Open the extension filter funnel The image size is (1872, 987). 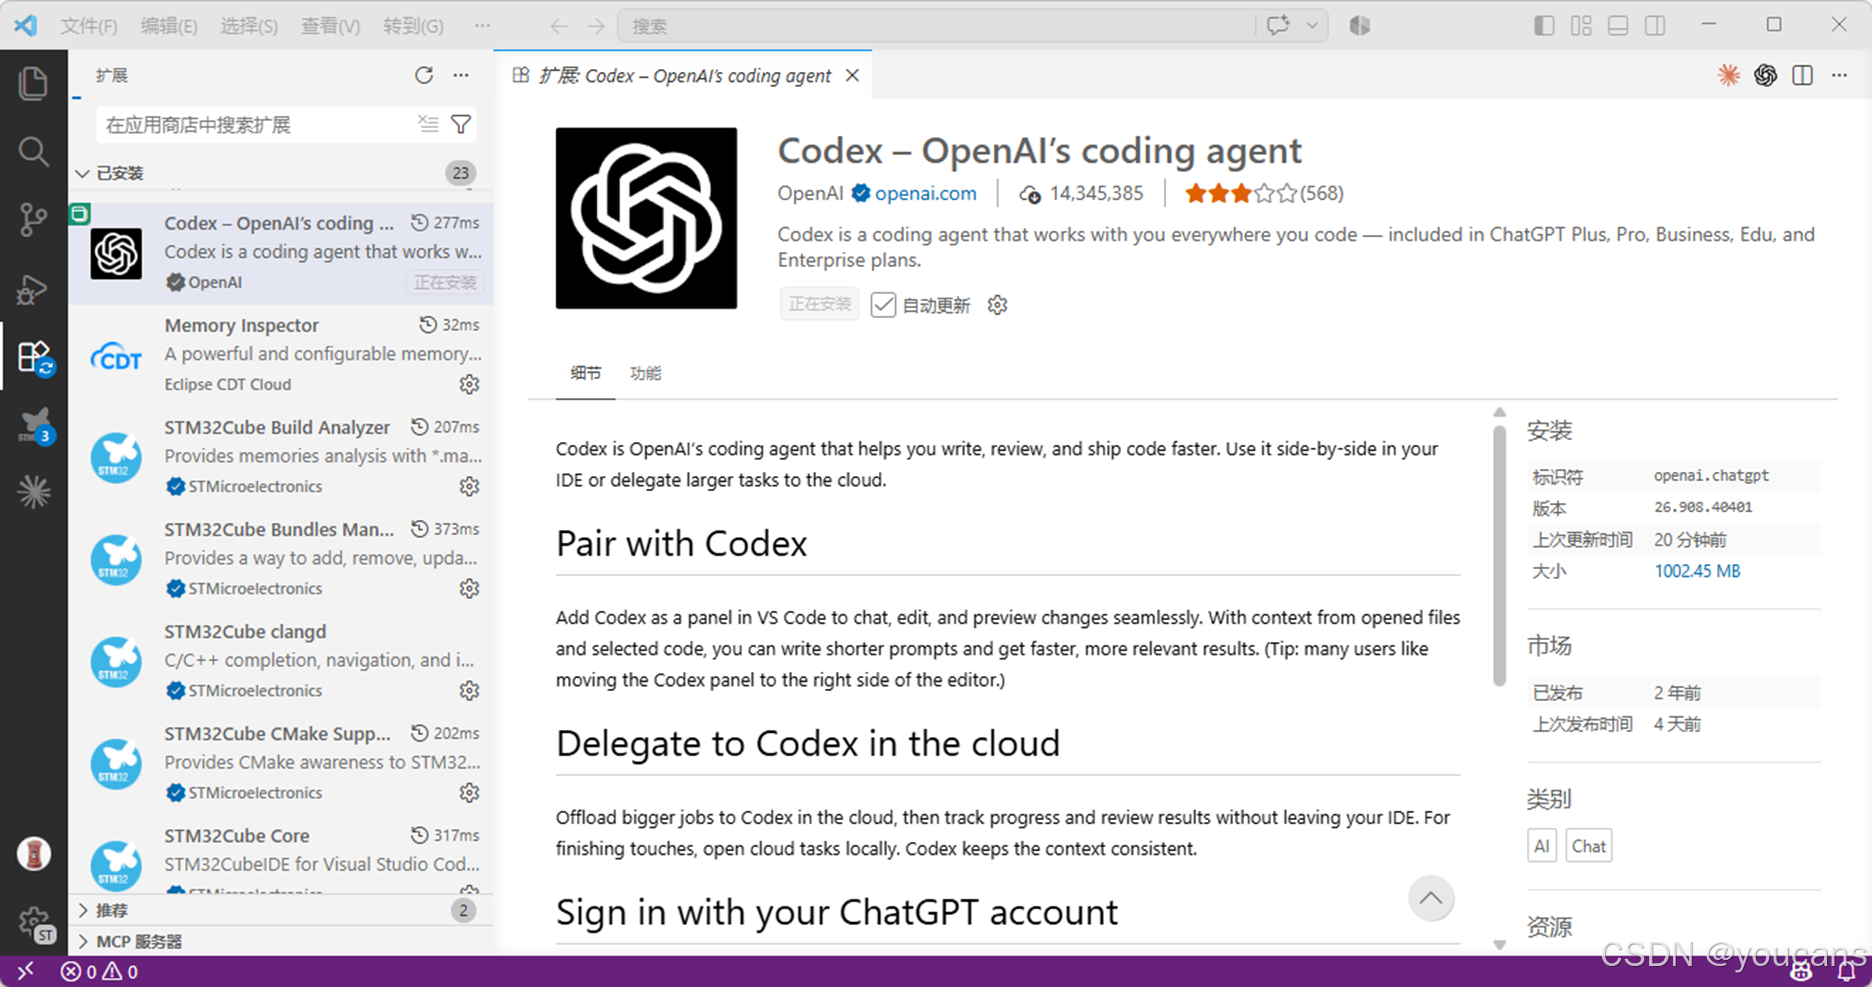click(461, 124)
